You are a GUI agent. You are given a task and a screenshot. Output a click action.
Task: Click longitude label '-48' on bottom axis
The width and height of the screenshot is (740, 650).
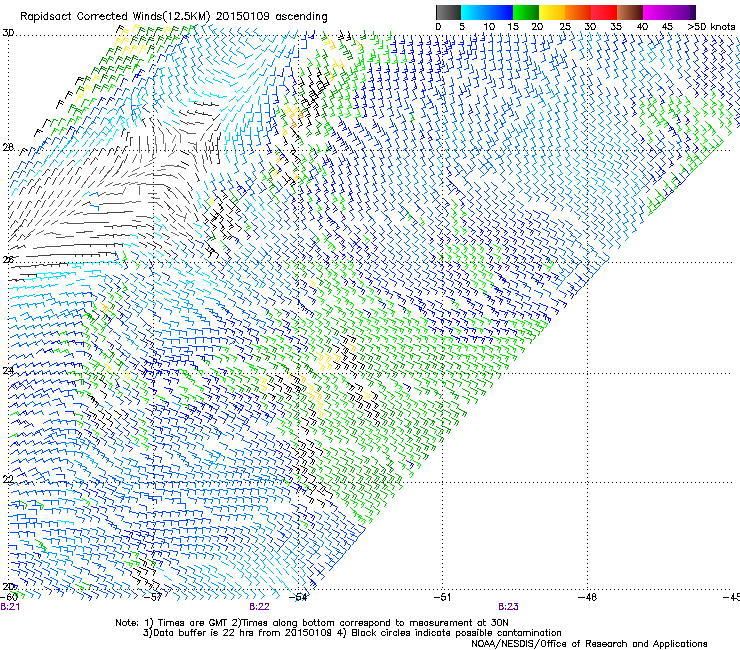pyautogui.click(x=588, y=597)
